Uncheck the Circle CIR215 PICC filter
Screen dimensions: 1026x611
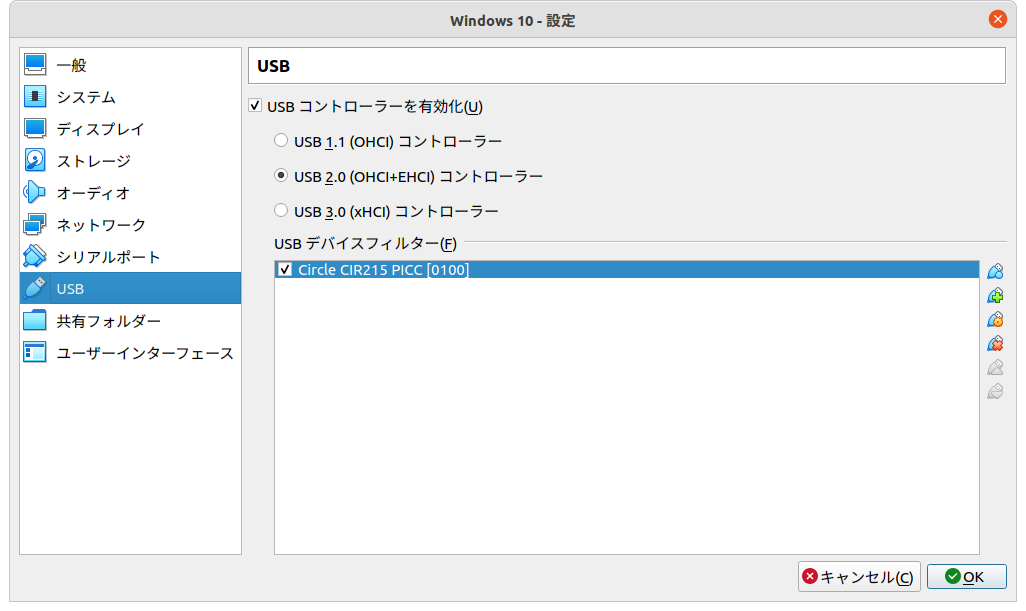(287, 269)
